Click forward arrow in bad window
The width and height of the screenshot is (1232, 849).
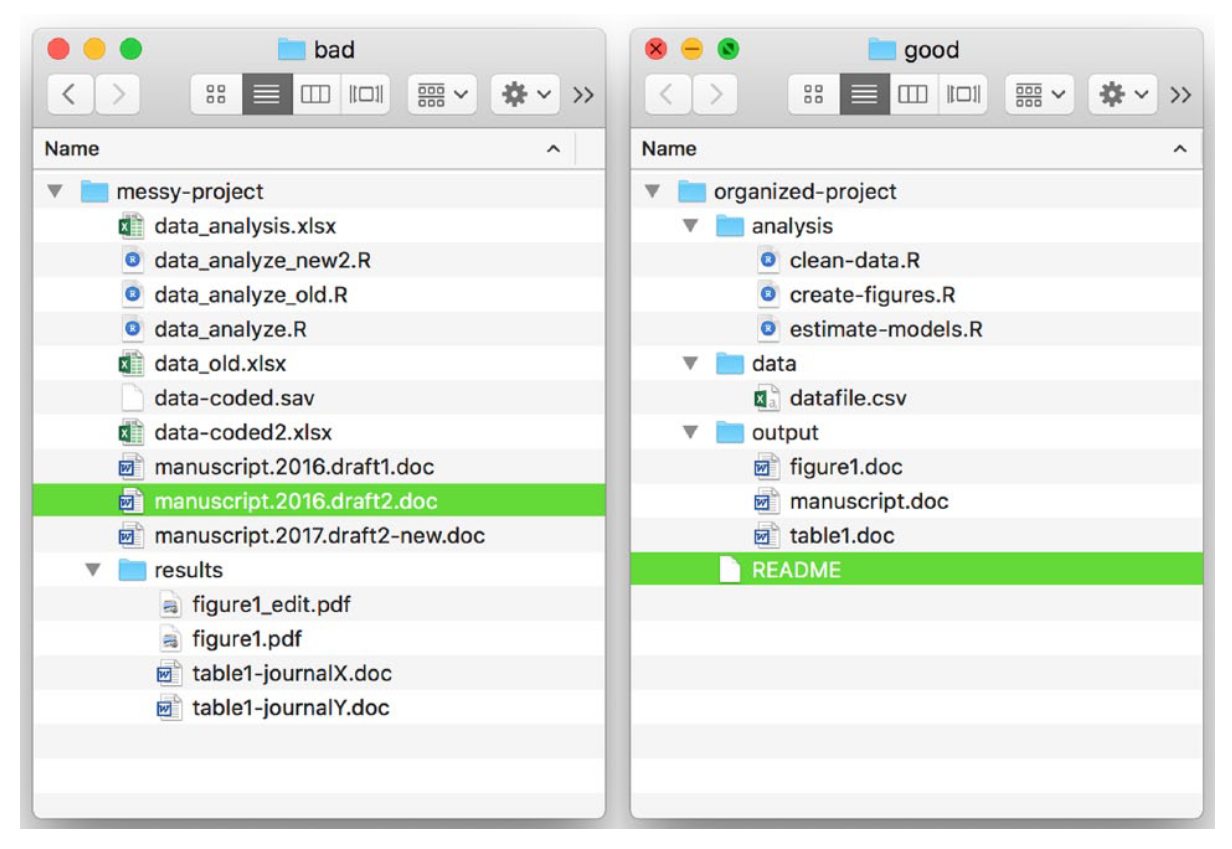[118, 95]
